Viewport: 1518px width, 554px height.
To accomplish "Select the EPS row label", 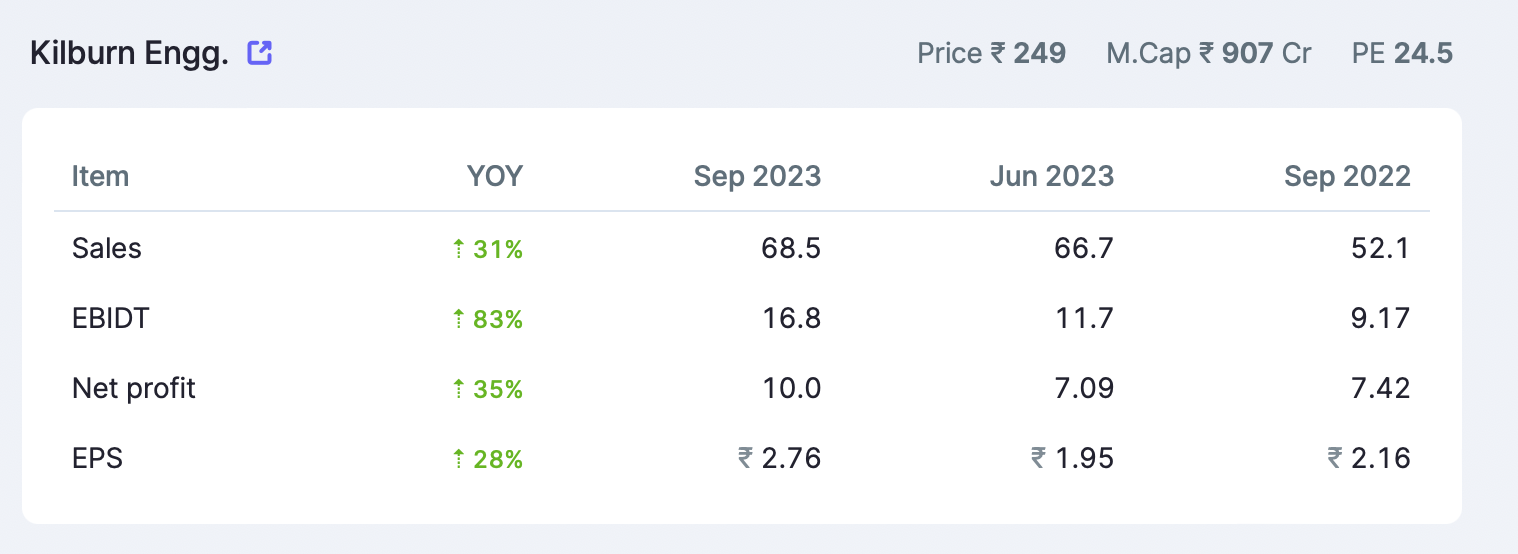I will click(97, 458).
